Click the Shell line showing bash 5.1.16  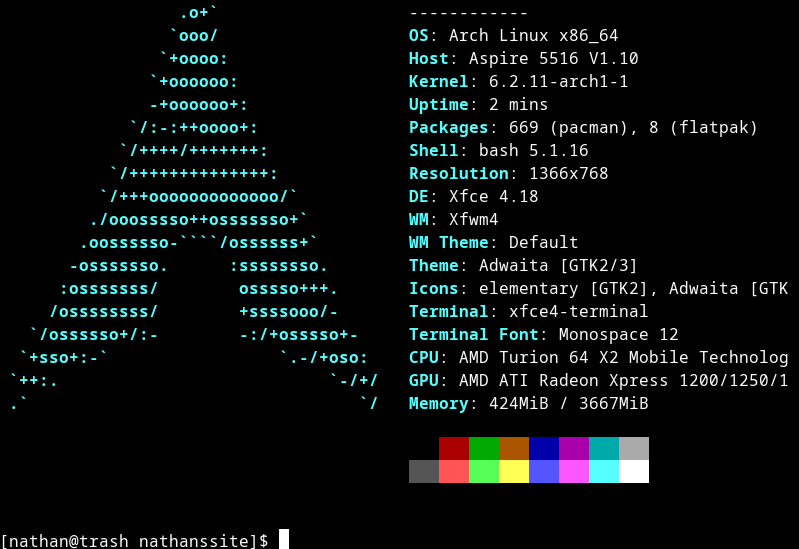[x=498, y=151]
